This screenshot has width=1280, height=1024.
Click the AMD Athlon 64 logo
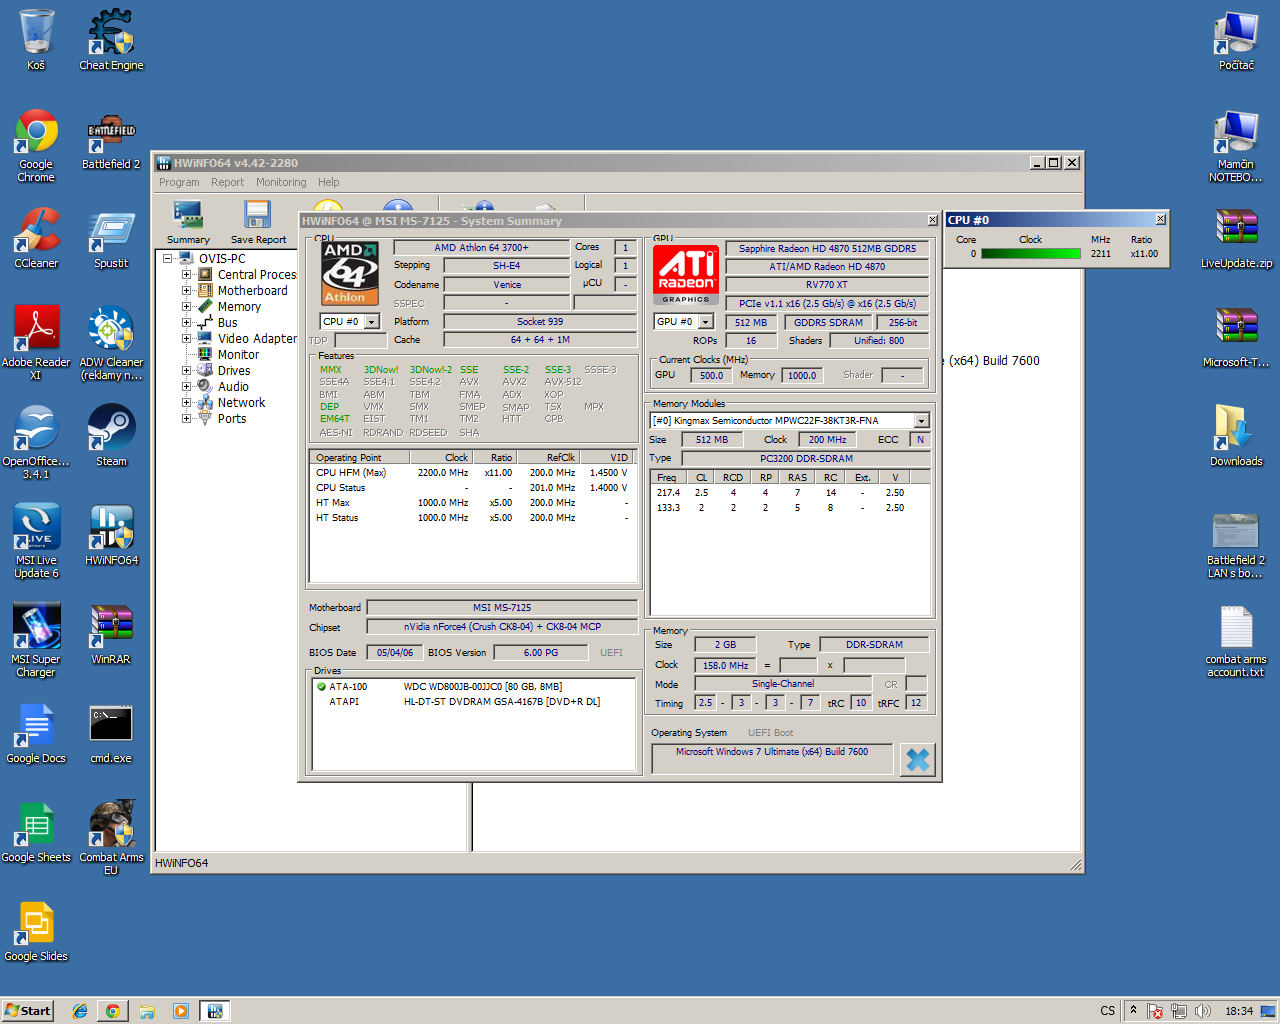coord(350,273)
